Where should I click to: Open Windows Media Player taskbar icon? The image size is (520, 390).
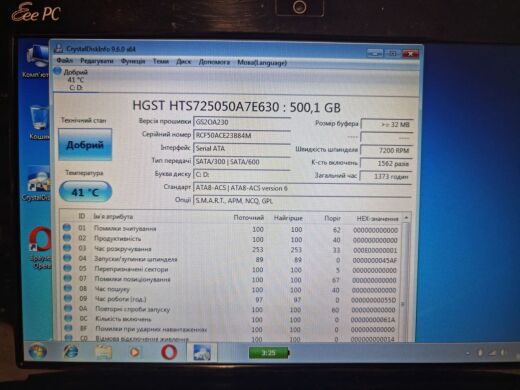[x=135, y=352]
